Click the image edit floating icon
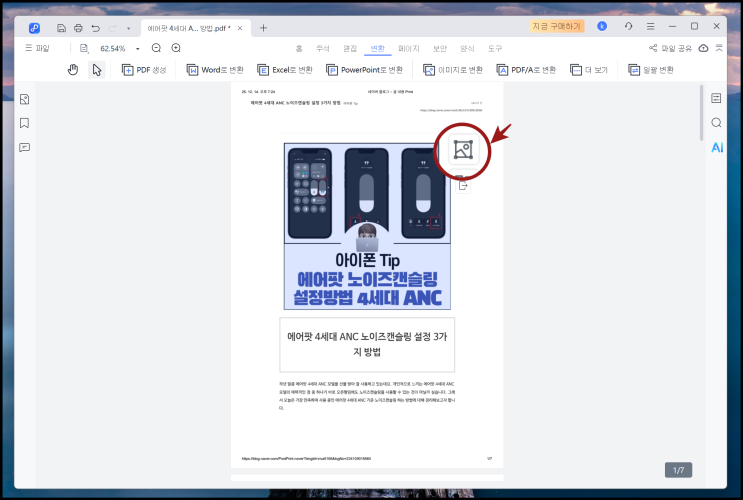743x500 pixels. click(463, 150)
